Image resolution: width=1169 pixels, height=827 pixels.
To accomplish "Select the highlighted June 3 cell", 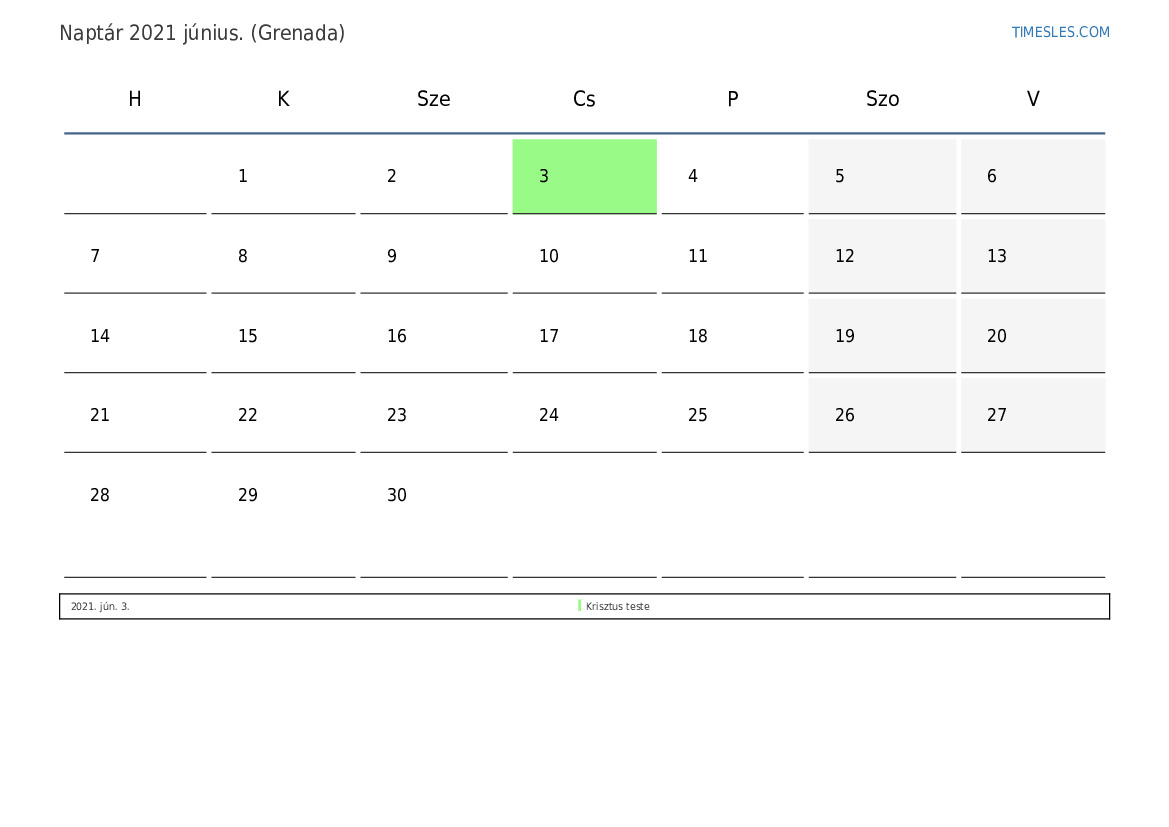I will (x=584, y=176).
